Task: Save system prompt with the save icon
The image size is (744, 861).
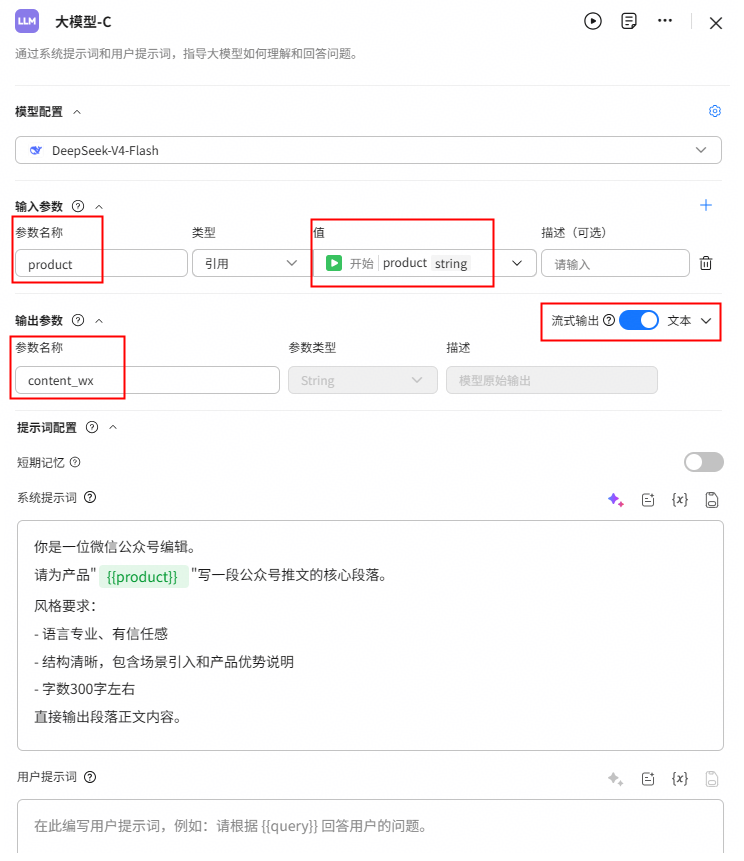Action: [x=712, y=500]
